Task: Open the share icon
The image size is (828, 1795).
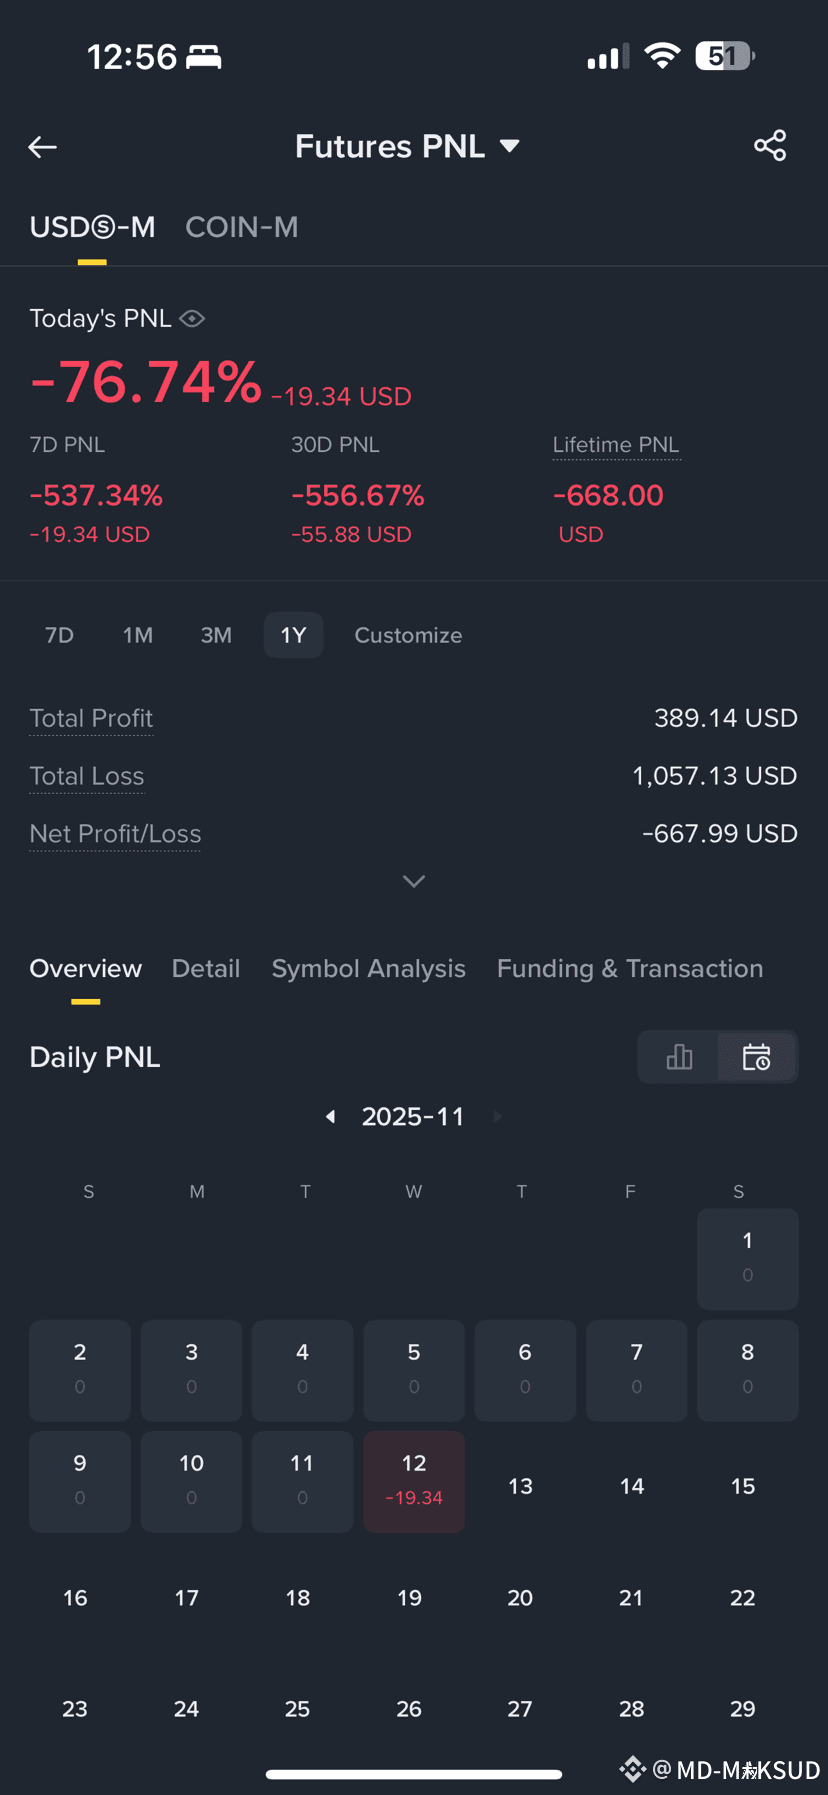Action: coord(770,146)
